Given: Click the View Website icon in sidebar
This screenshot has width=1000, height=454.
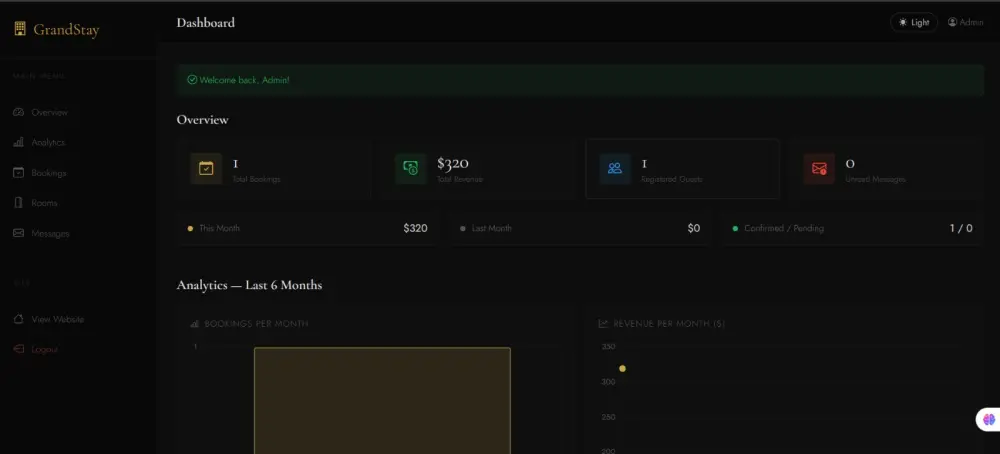Looking at the screenshot, I should (18, 319).
